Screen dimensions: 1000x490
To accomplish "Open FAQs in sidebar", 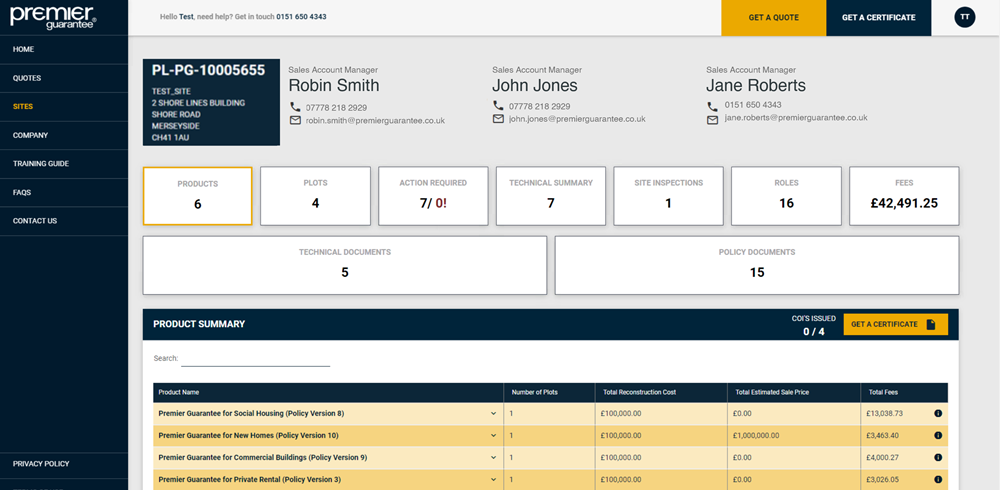I will [64, 192].
